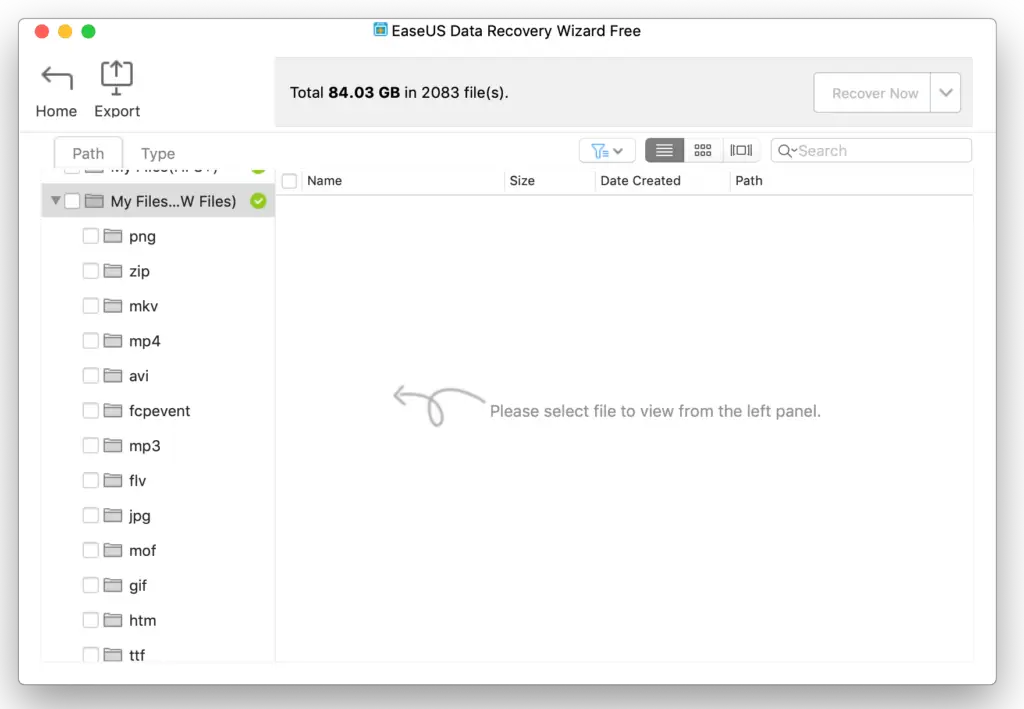Click the 'png' folder label

click(x=142, y=237)
